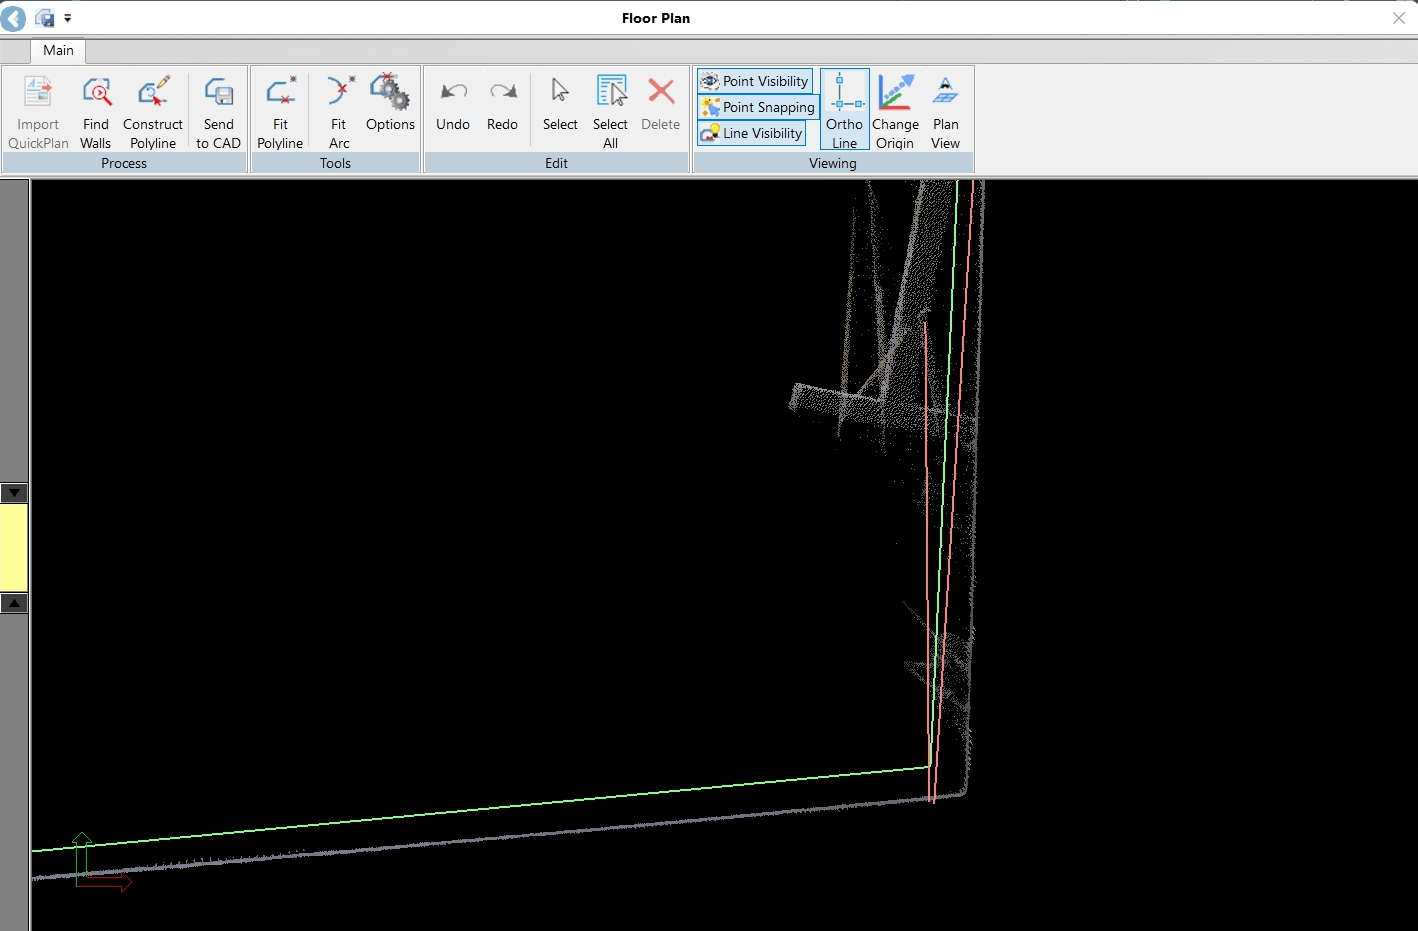Select the Fit Polyline tool

pyautogui.click(x=280, y=110)
